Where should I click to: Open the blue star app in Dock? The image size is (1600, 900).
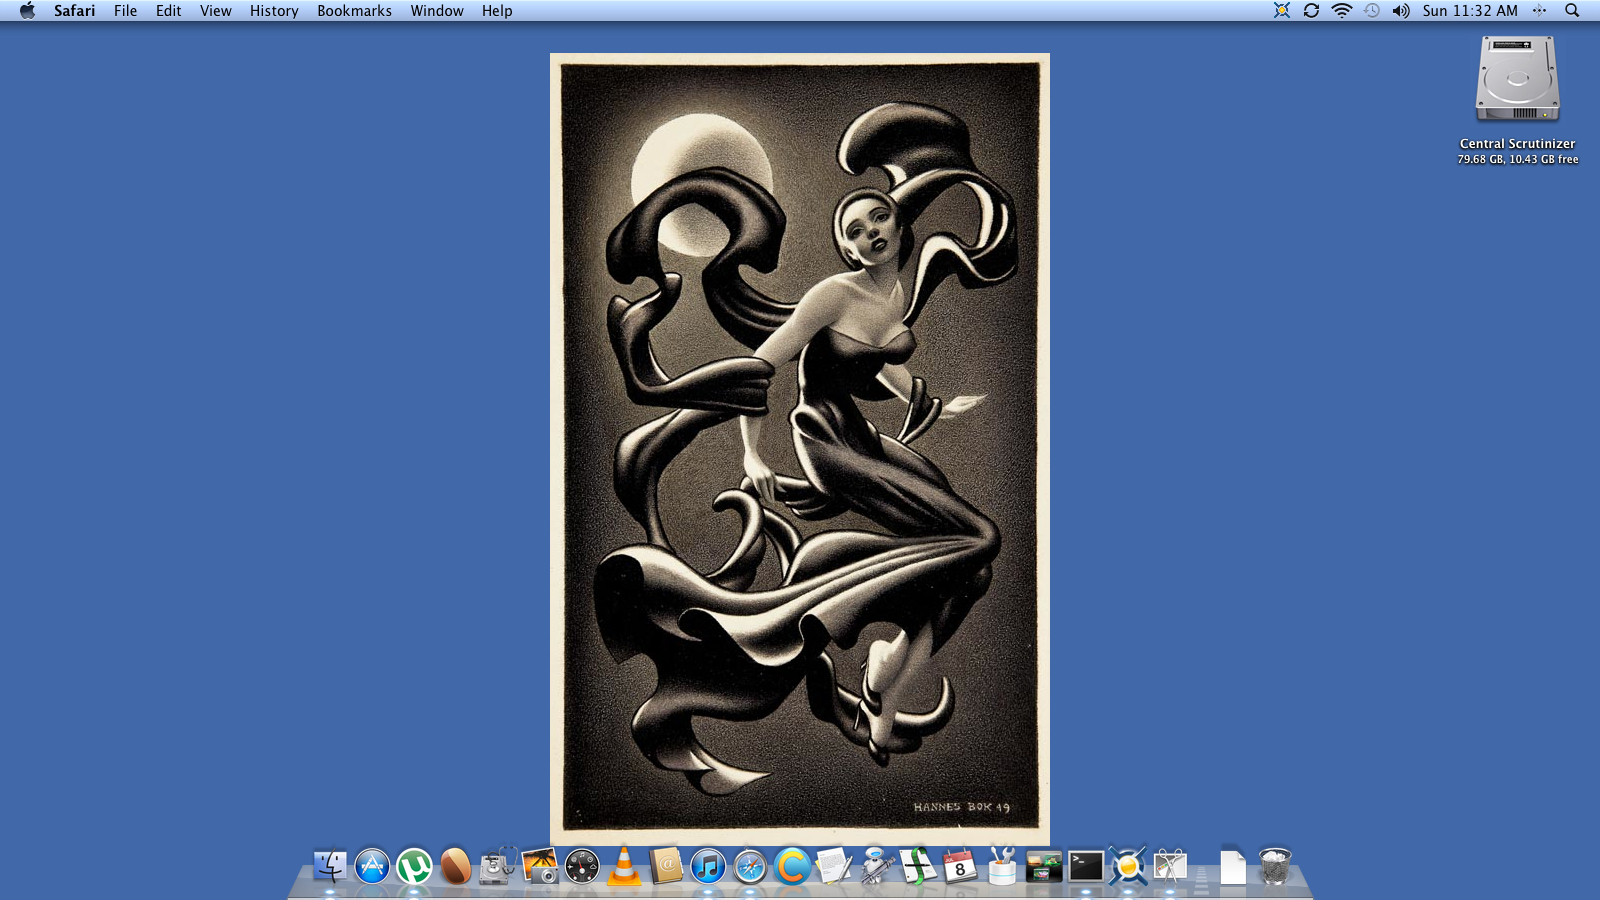pyautogui.click(x=1128, y=866)
